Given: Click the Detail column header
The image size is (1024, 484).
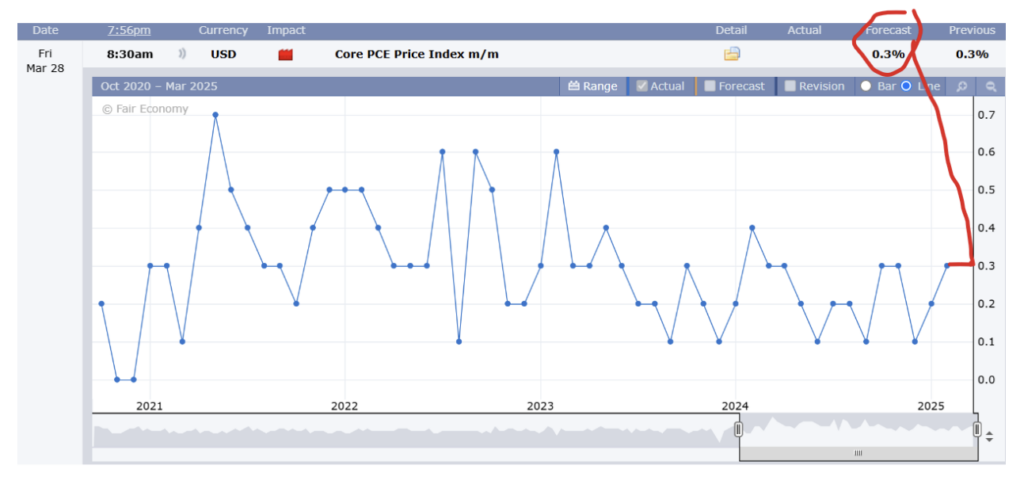Looking at the screenshot, I should tap(731, 30).
